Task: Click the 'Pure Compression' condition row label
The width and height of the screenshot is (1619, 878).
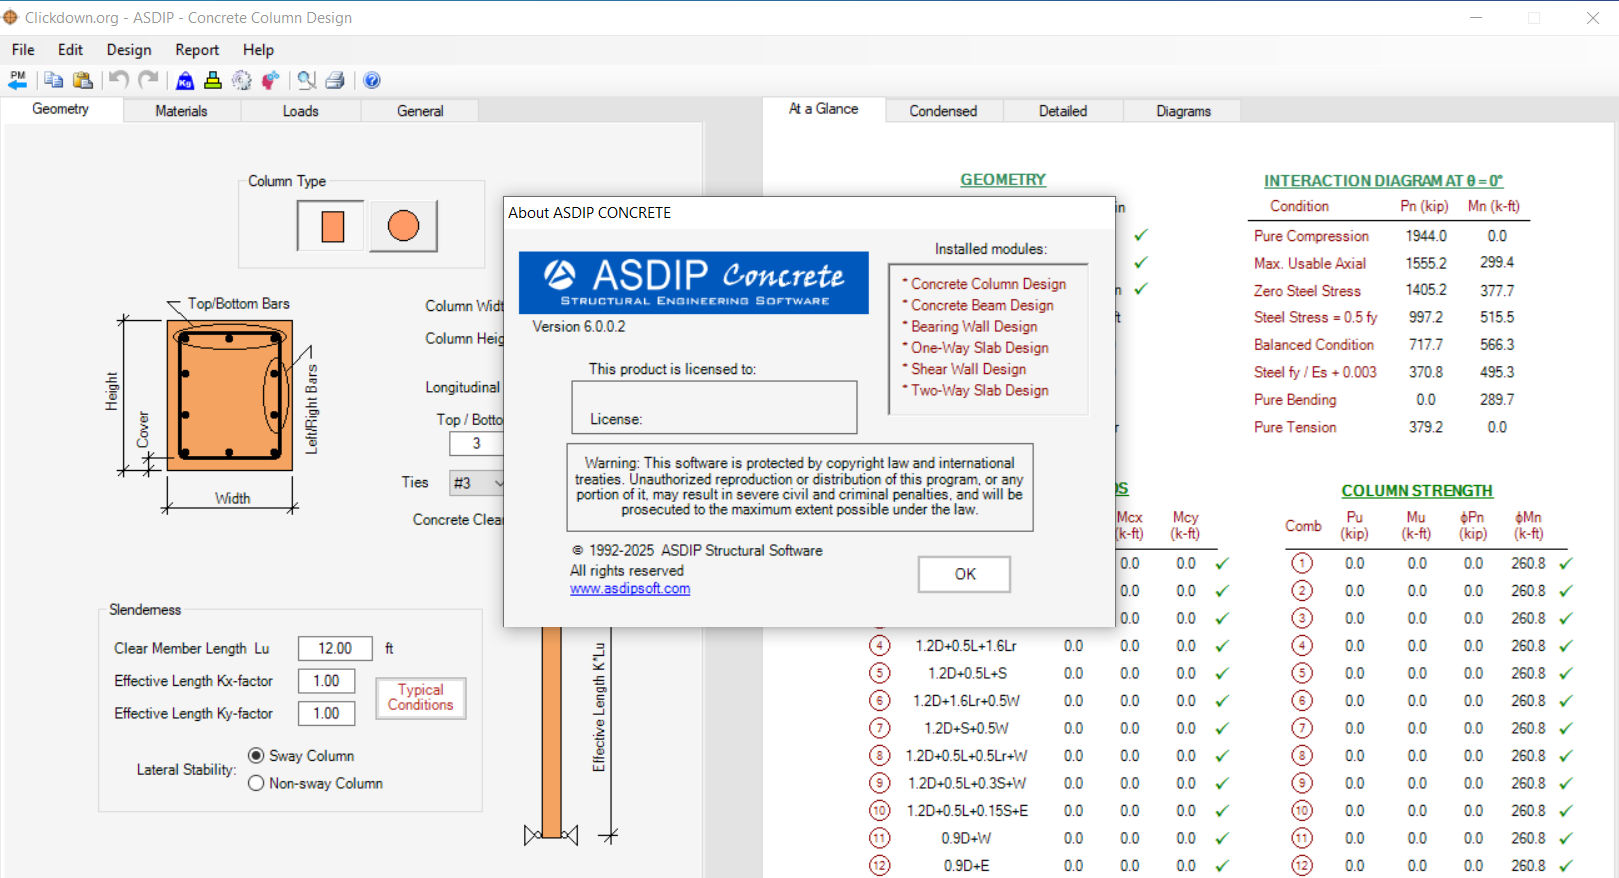Action: click(x=1311, y=236)
